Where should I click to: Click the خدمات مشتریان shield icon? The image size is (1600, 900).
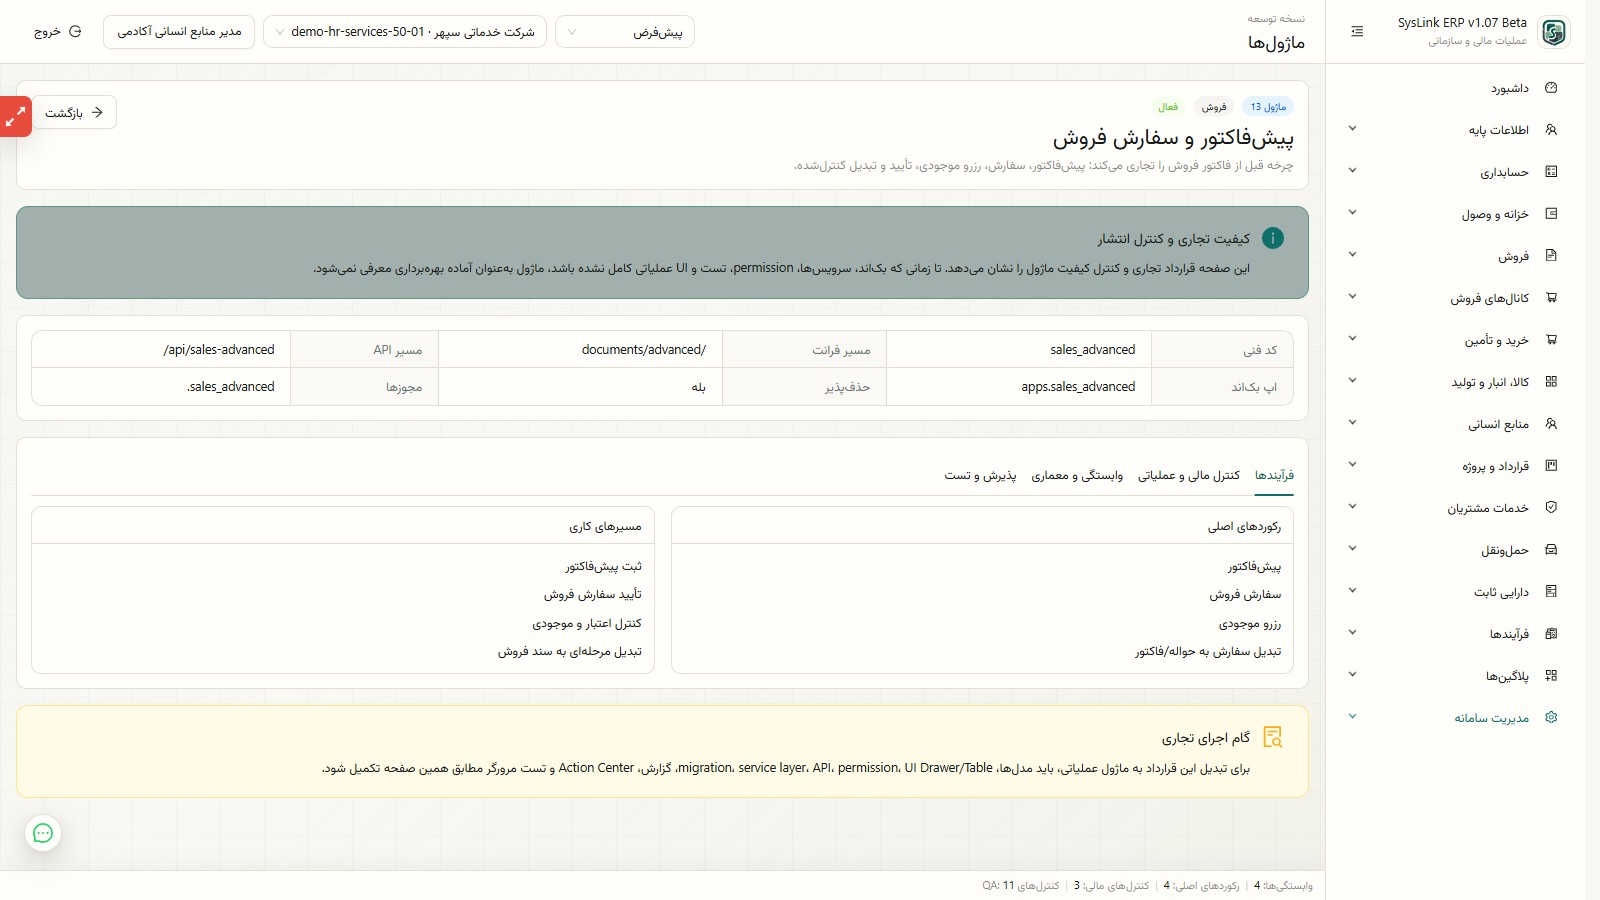(x=1551, y=508)
